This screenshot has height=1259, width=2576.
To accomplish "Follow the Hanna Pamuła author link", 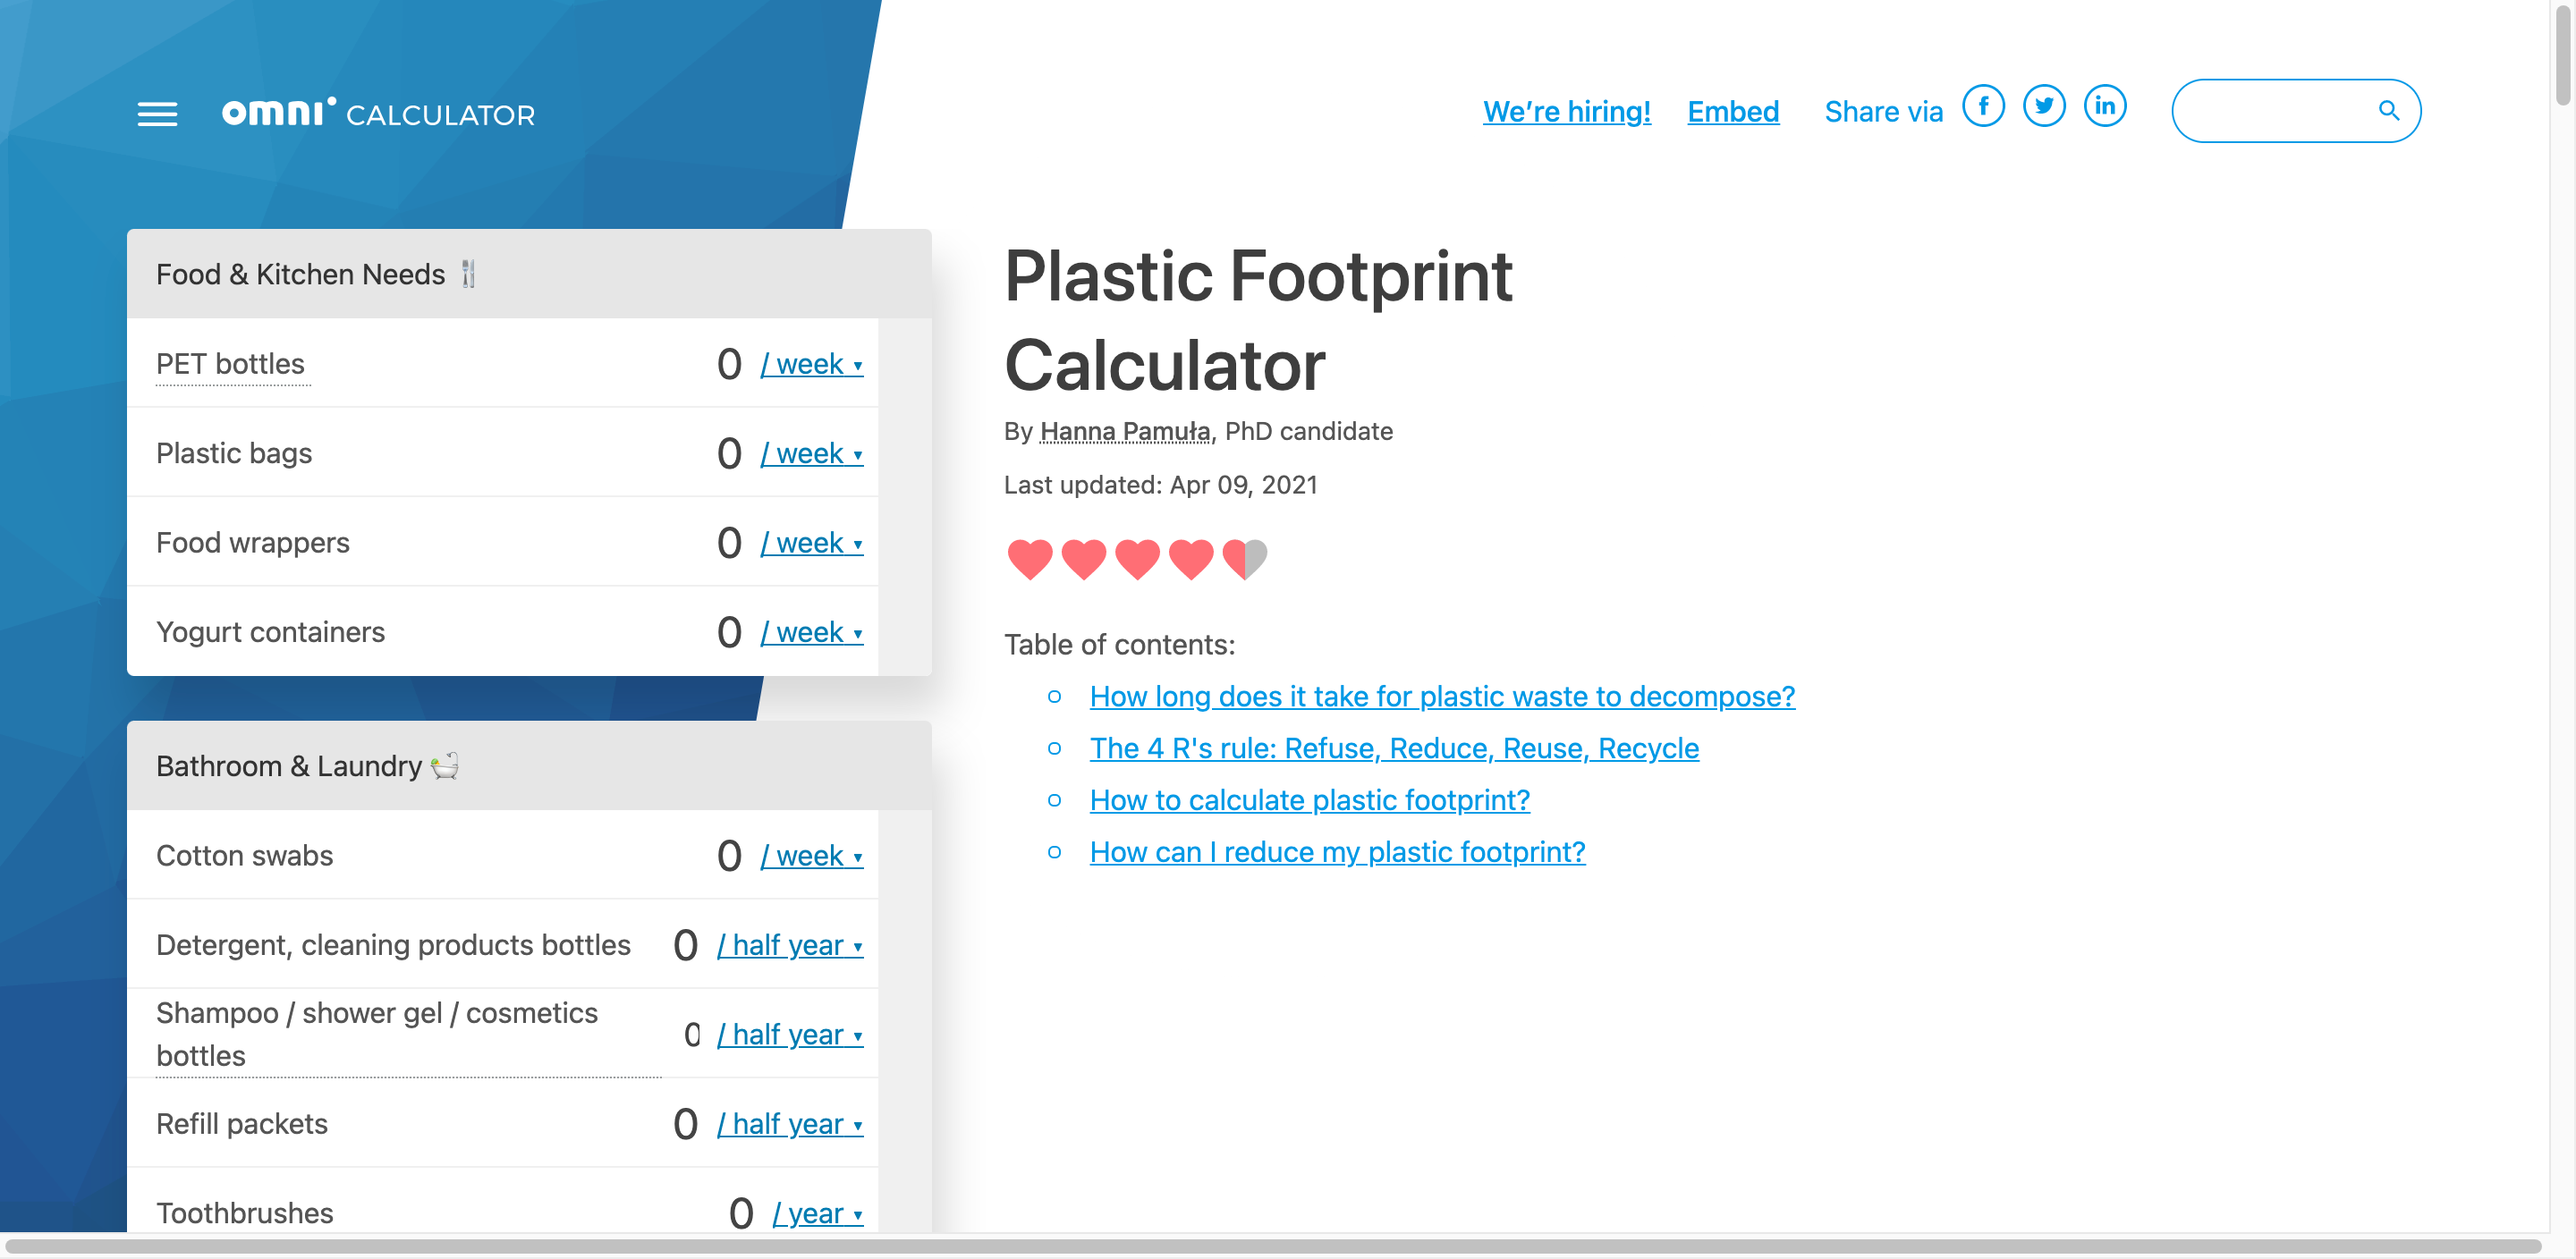I will tap(1124, 431).
